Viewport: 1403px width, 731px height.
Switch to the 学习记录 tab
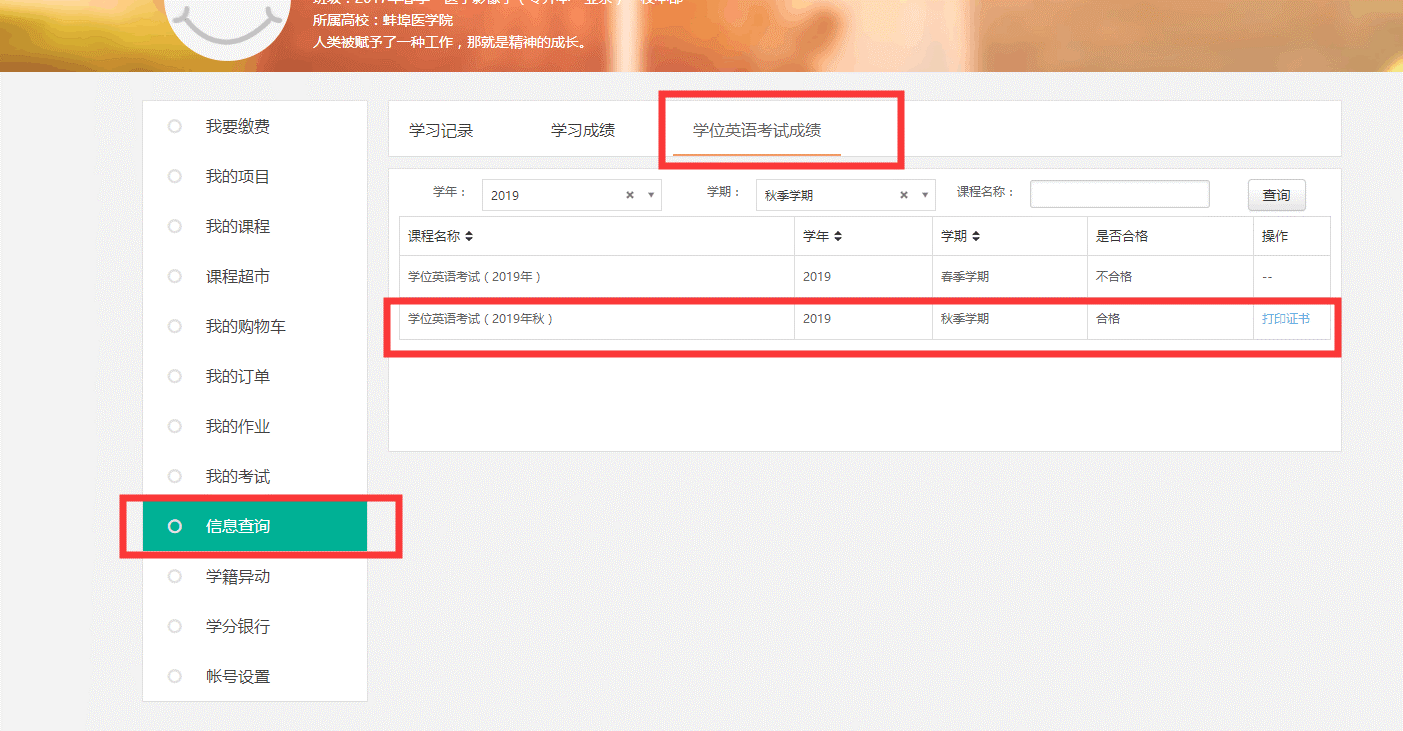click(440, 128)
